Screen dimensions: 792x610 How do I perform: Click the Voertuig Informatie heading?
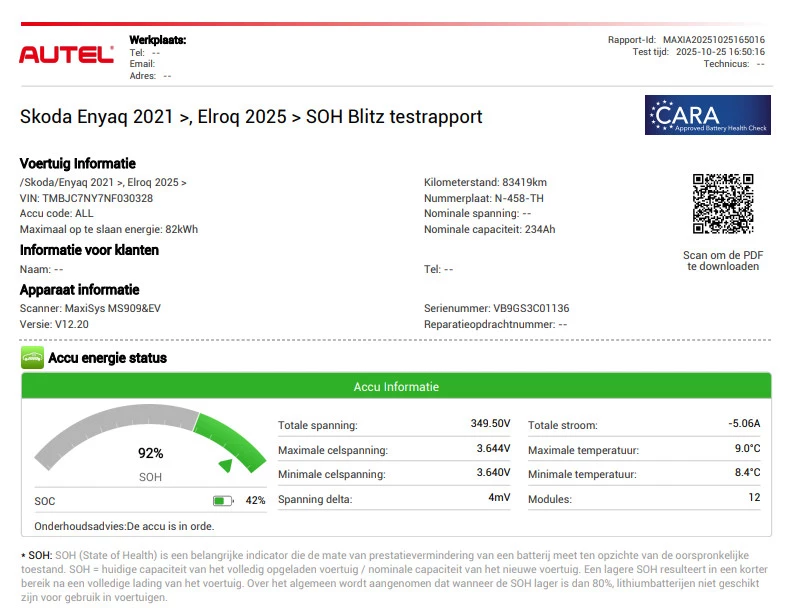pyautogui.click(x=78, y=164)
